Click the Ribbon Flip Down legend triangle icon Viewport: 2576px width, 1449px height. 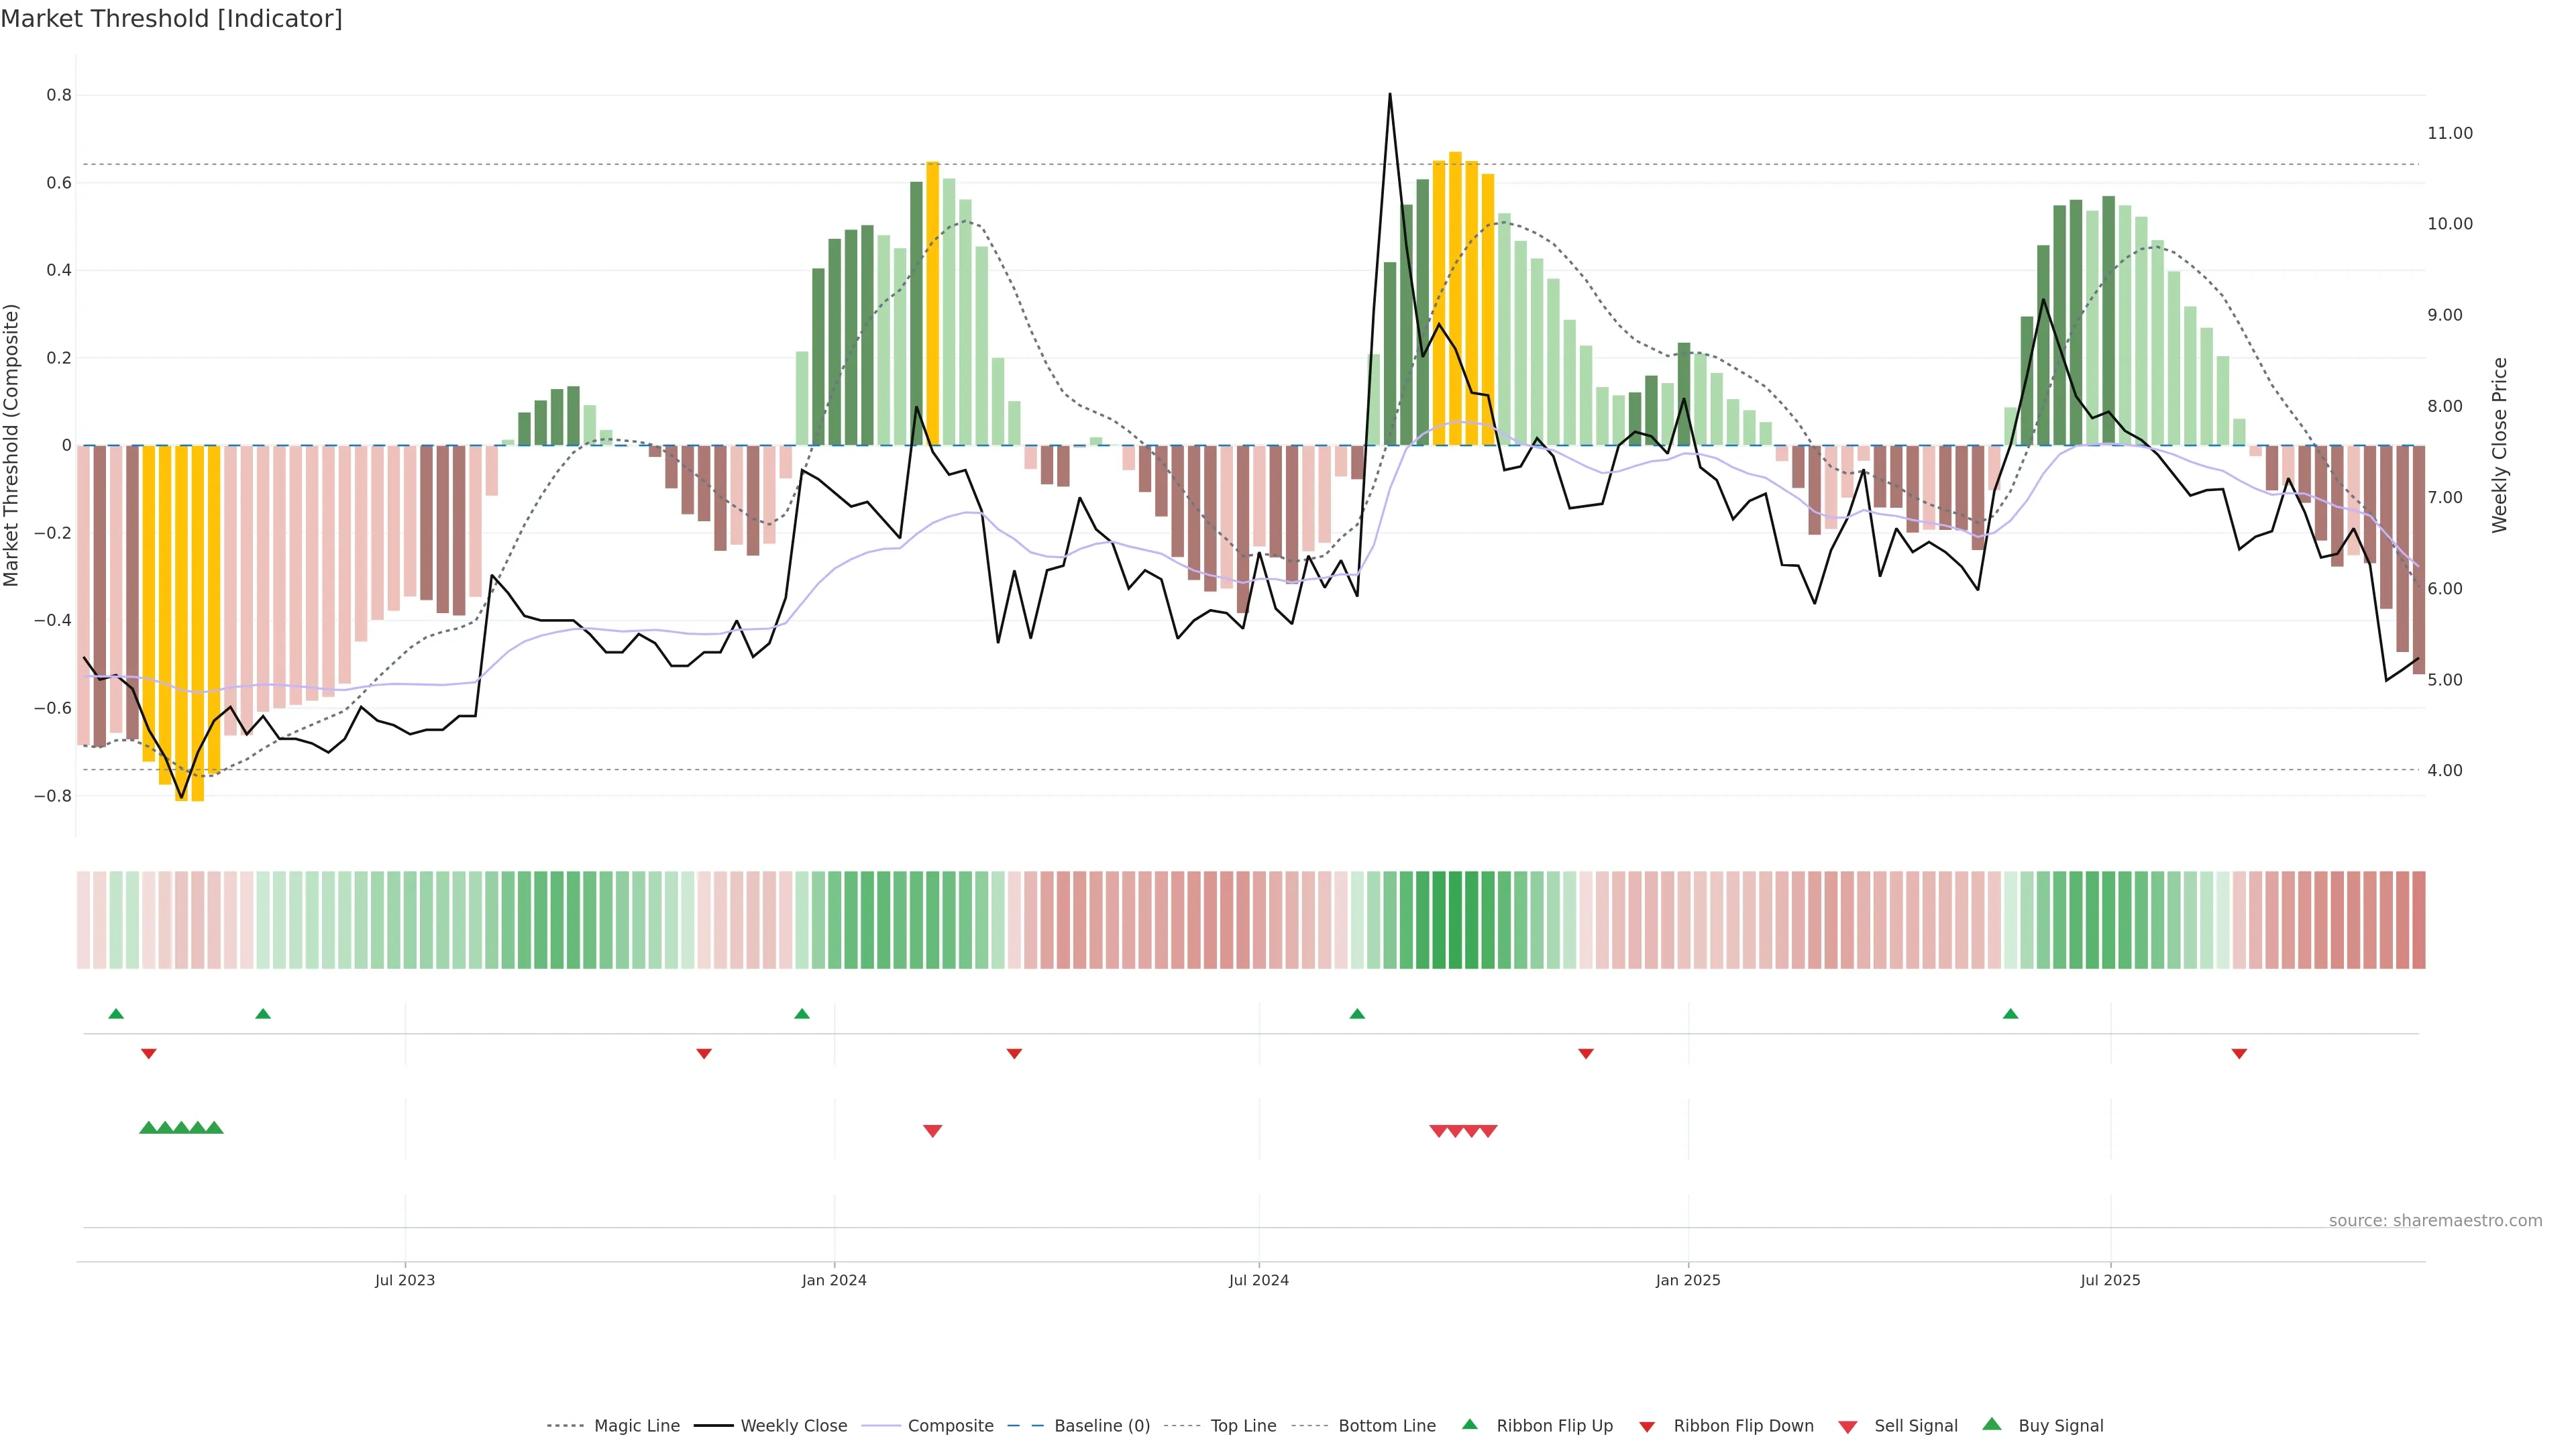(1646, 1426)
